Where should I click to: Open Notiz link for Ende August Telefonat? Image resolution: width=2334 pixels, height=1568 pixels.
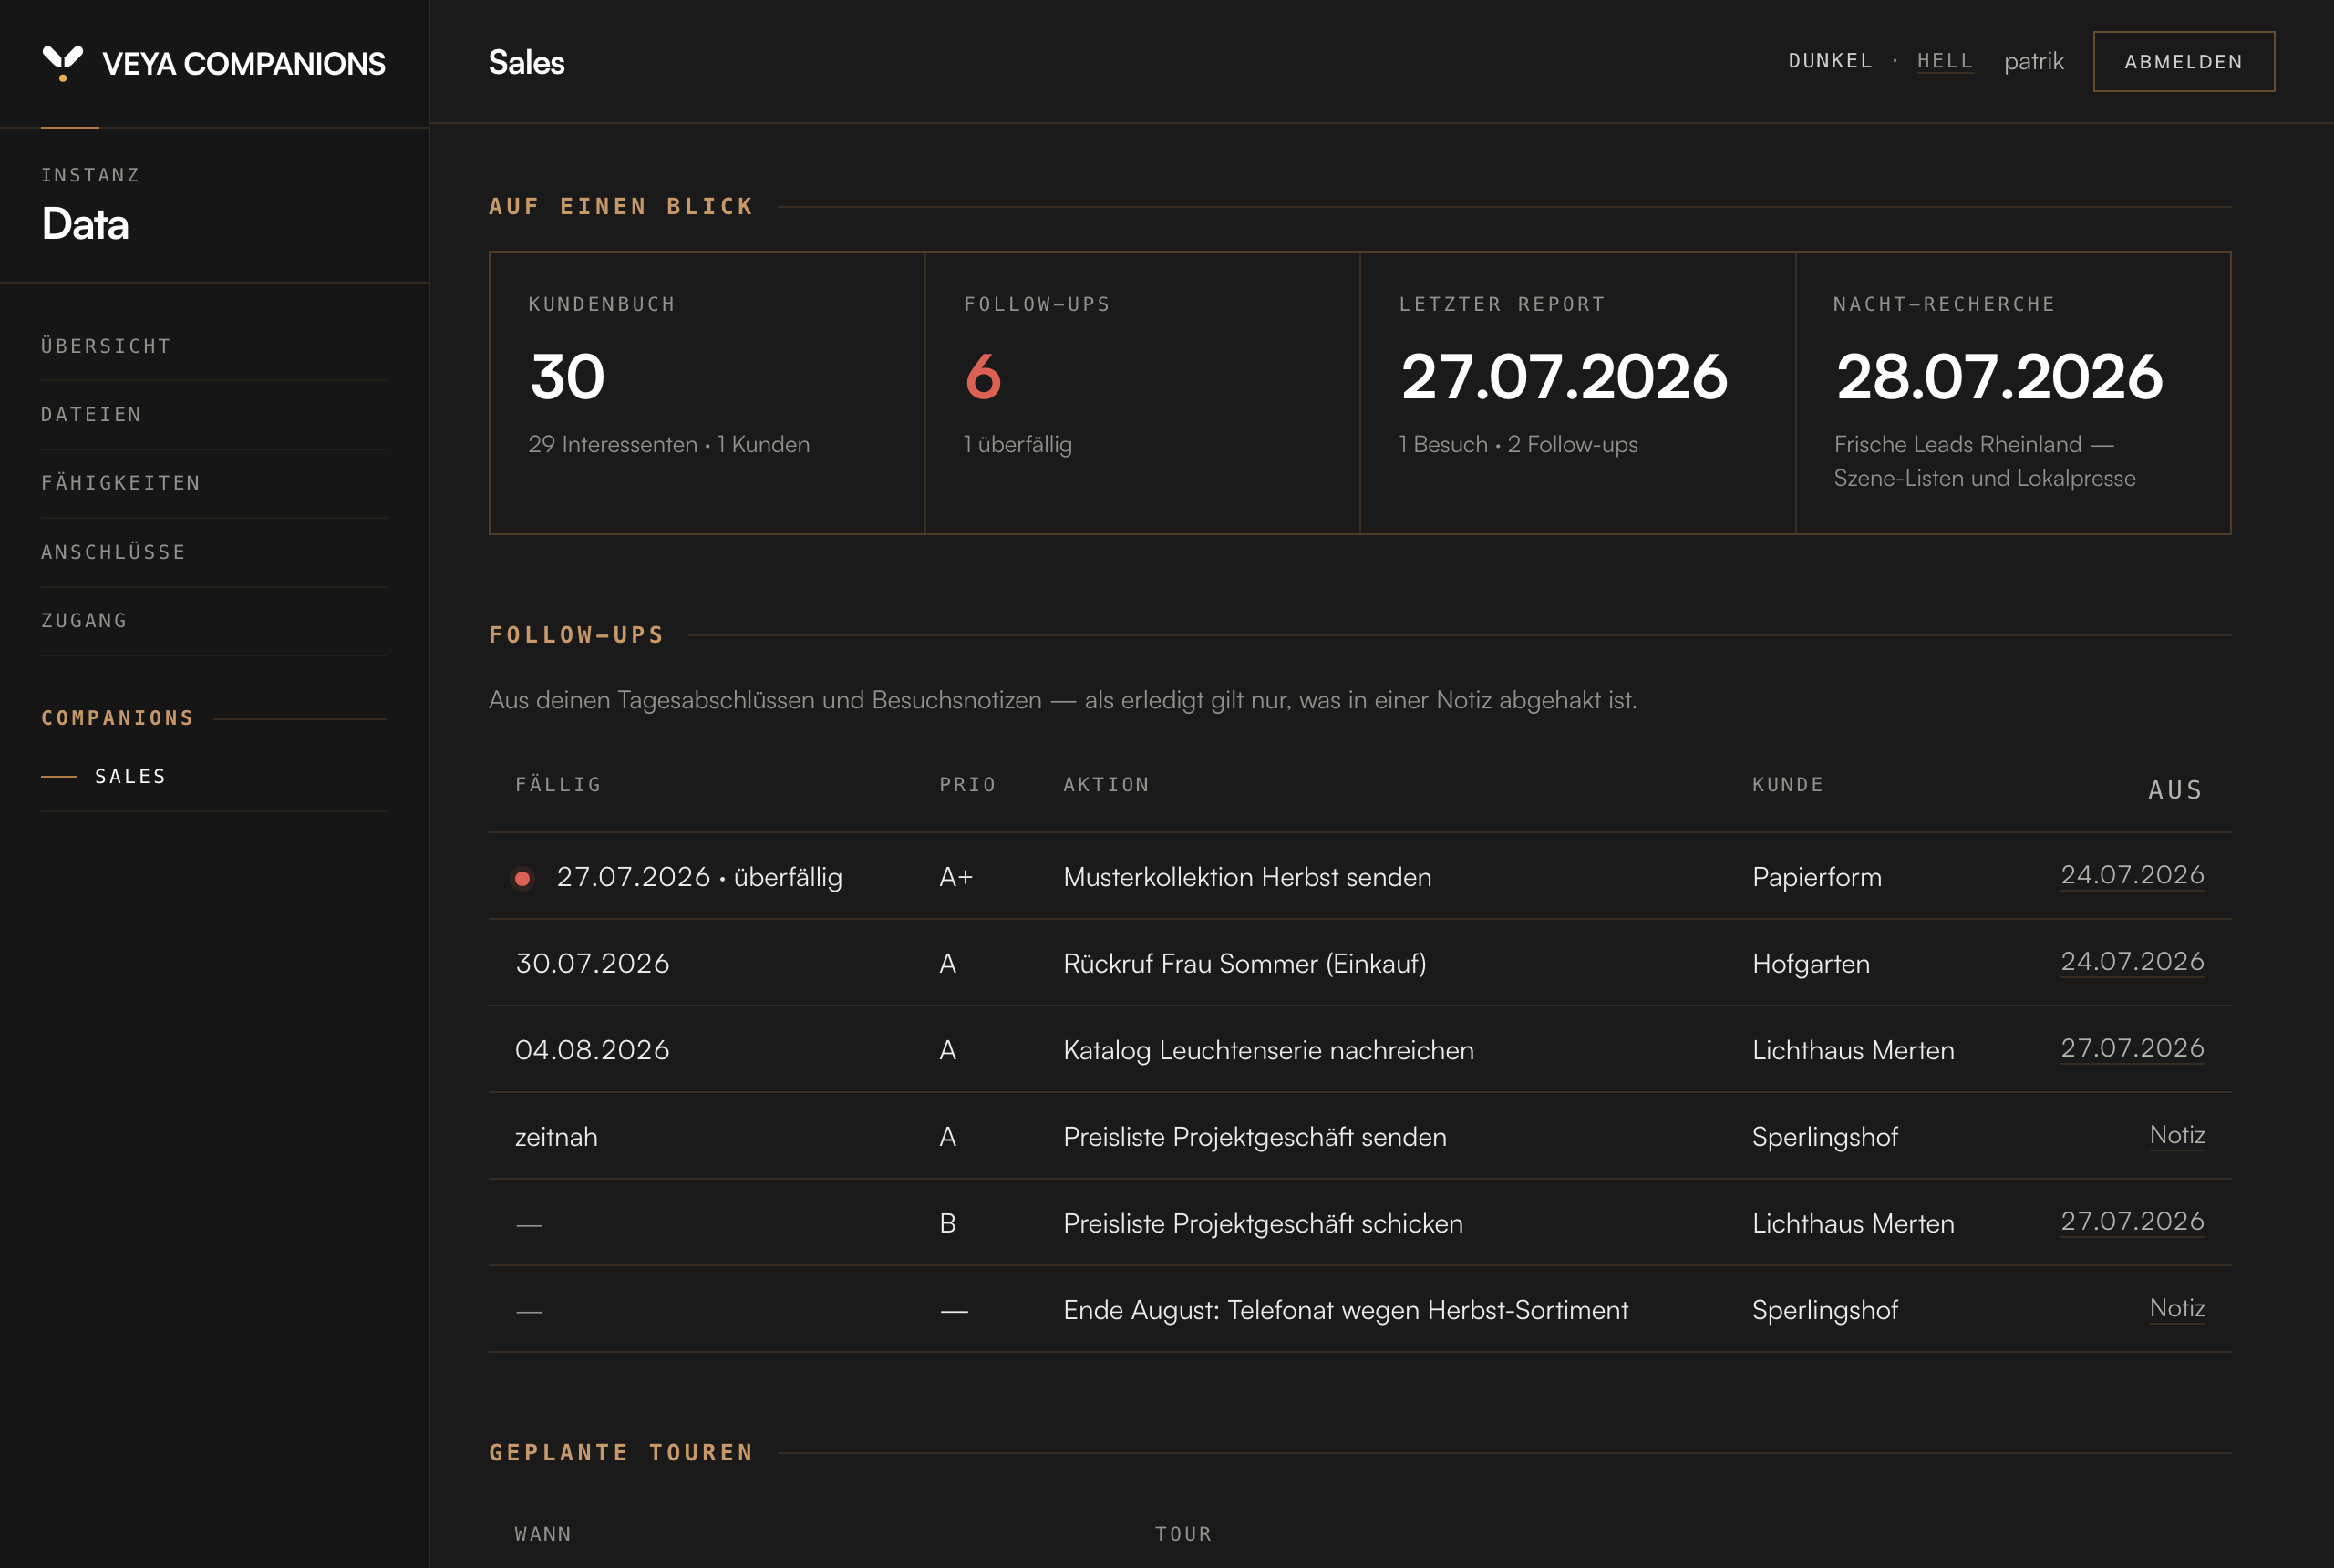pos(2177,1308)
